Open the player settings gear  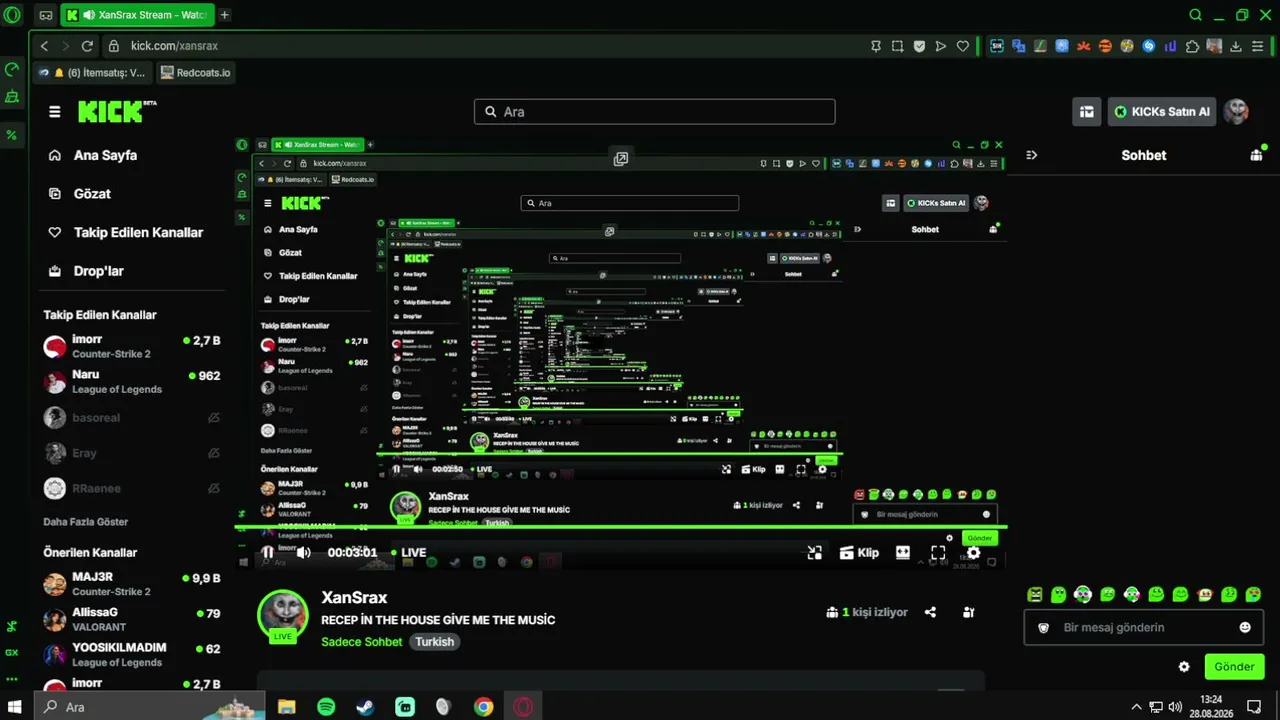point(973,552)
